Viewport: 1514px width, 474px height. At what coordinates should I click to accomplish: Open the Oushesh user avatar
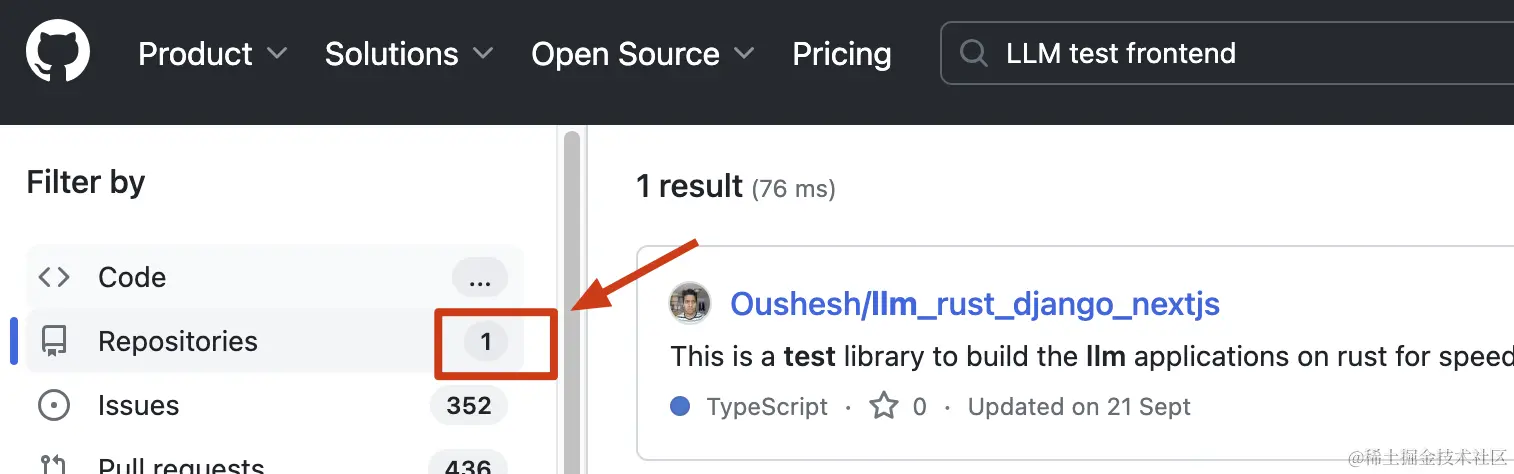pyautogui.click(x=690, y=303)
